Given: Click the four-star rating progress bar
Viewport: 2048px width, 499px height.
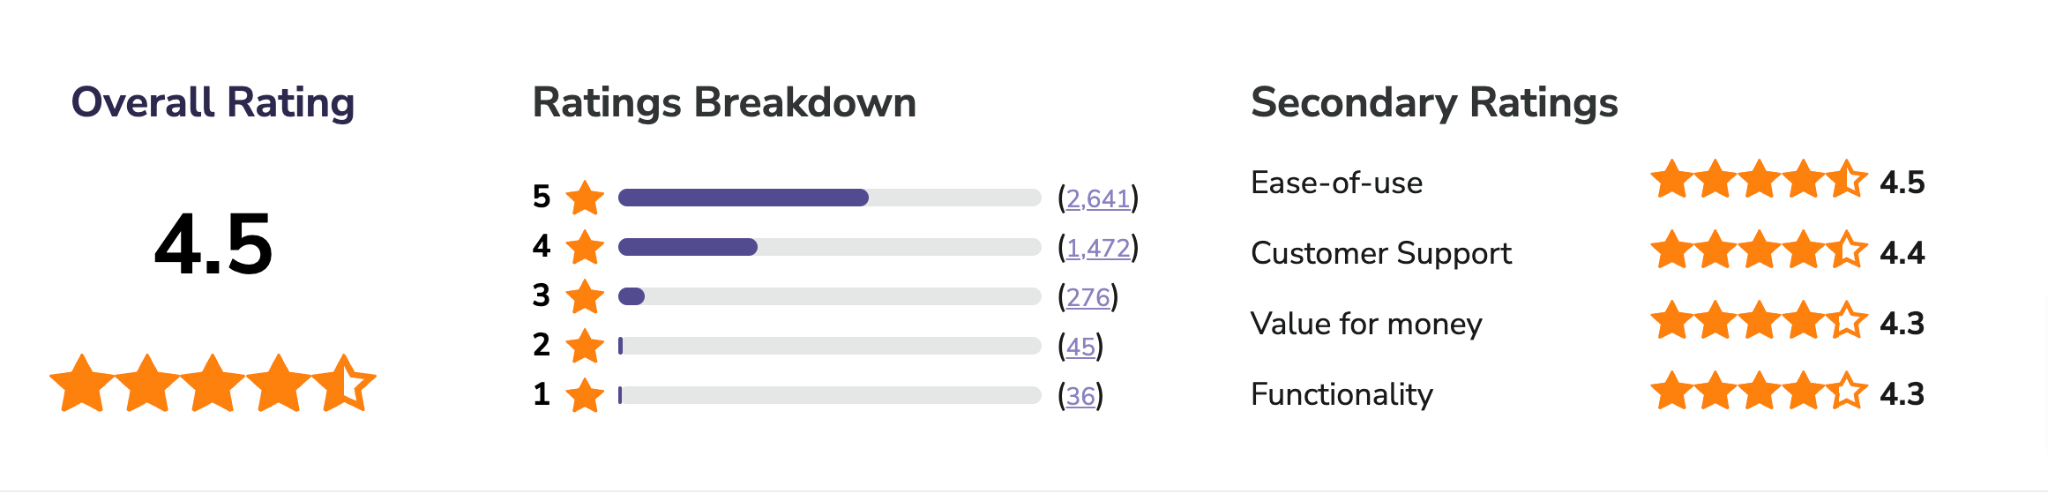Looking at the screenshot, I should pos(830,247).
